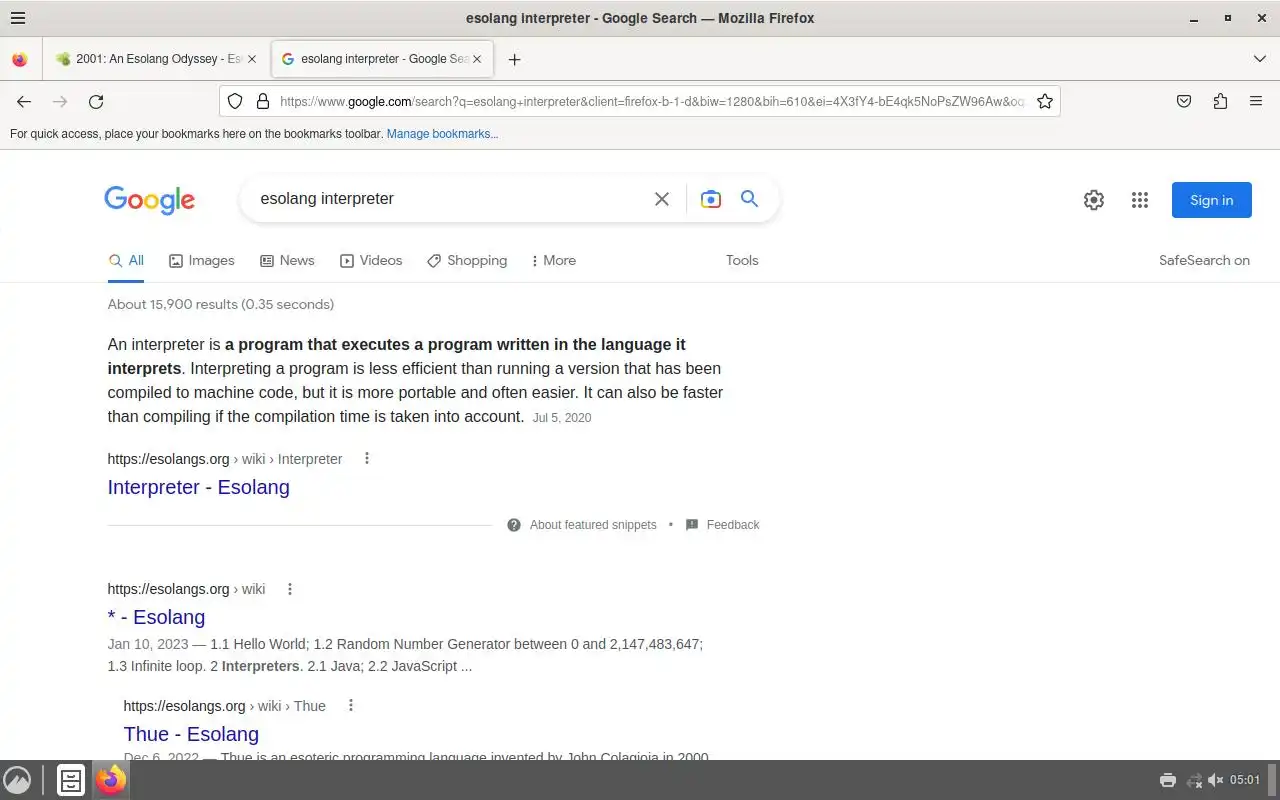Toggle SafeSearch on setting
1280x800 pixels.
click(x=1204, y=260)
